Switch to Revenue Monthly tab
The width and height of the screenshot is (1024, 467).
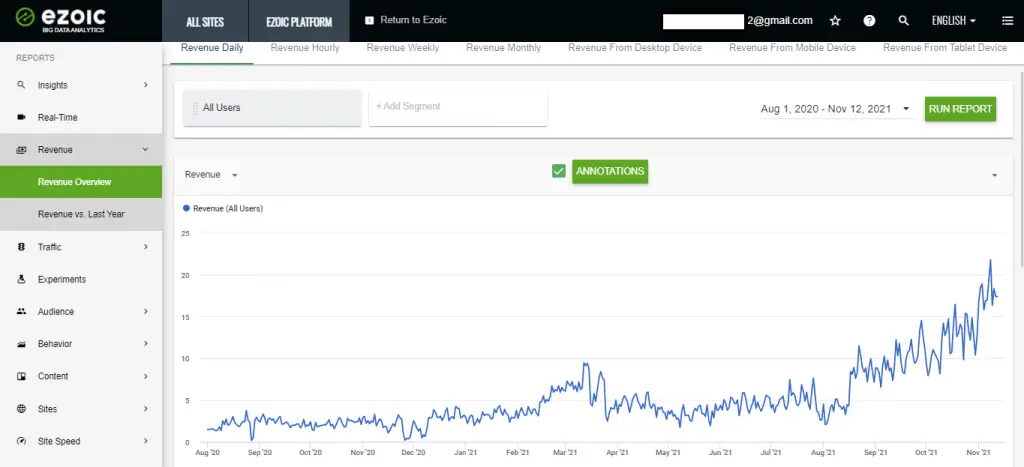(x=504, y=48)
